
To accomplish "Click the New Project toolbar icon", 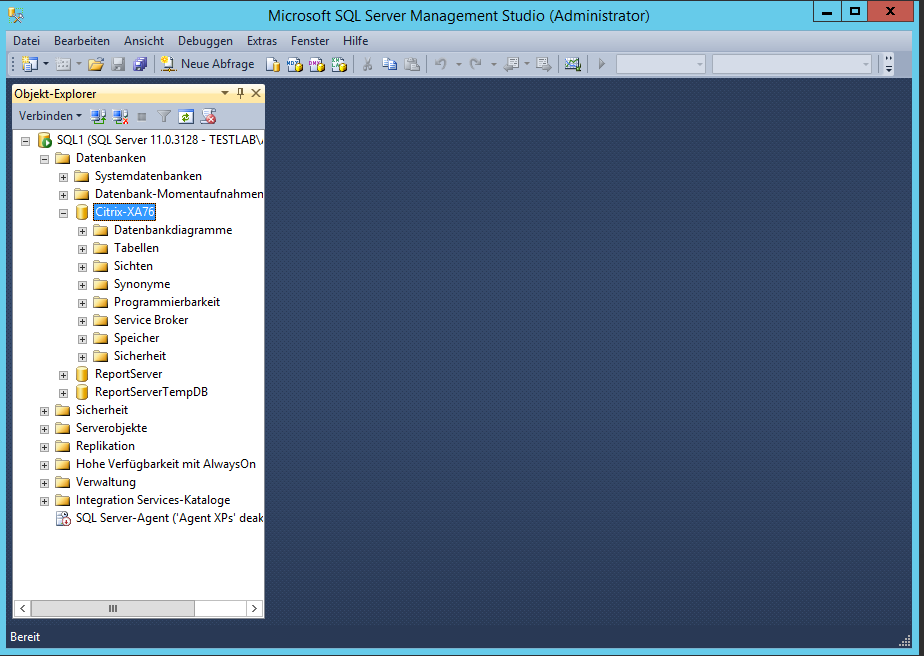I will pos(29,64).
